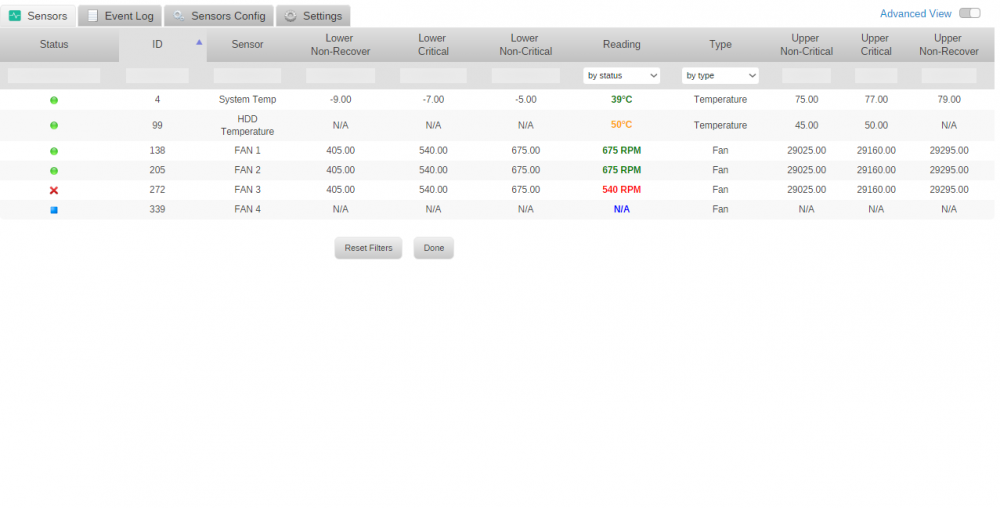The height and width of the screenshot is (508, 1000).
Task: Click the Settings tab gear icon
Action: (x=291, y=16)
